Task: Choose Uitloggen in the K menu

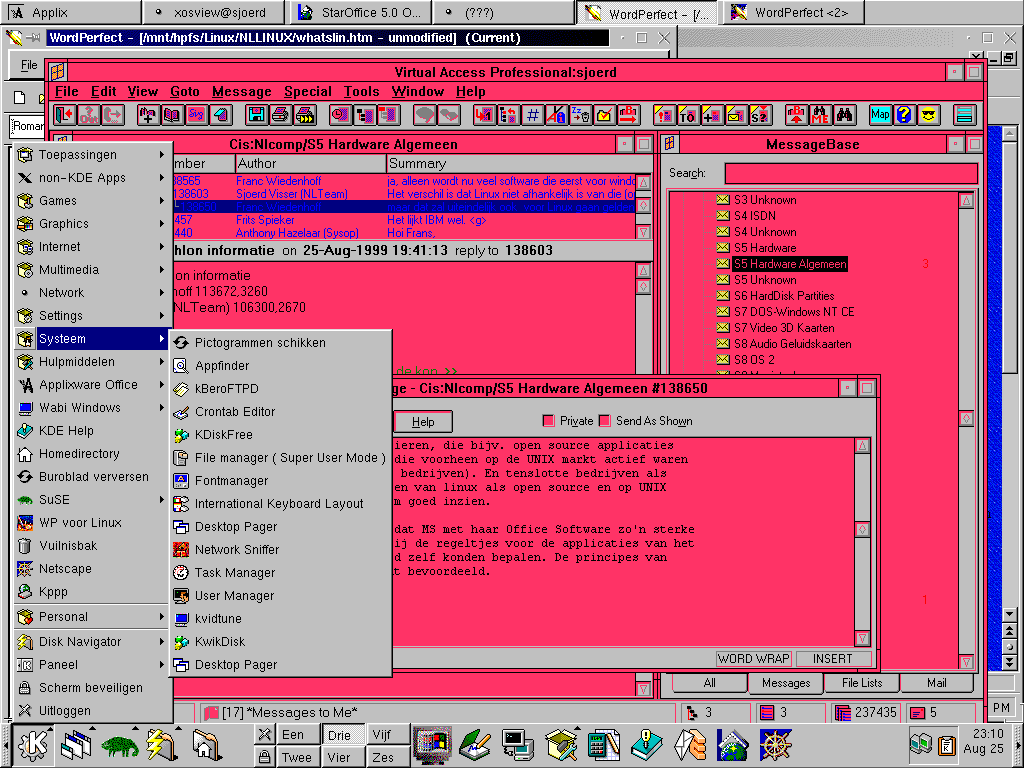Action: pyautogui.click(x=91, y=711)
